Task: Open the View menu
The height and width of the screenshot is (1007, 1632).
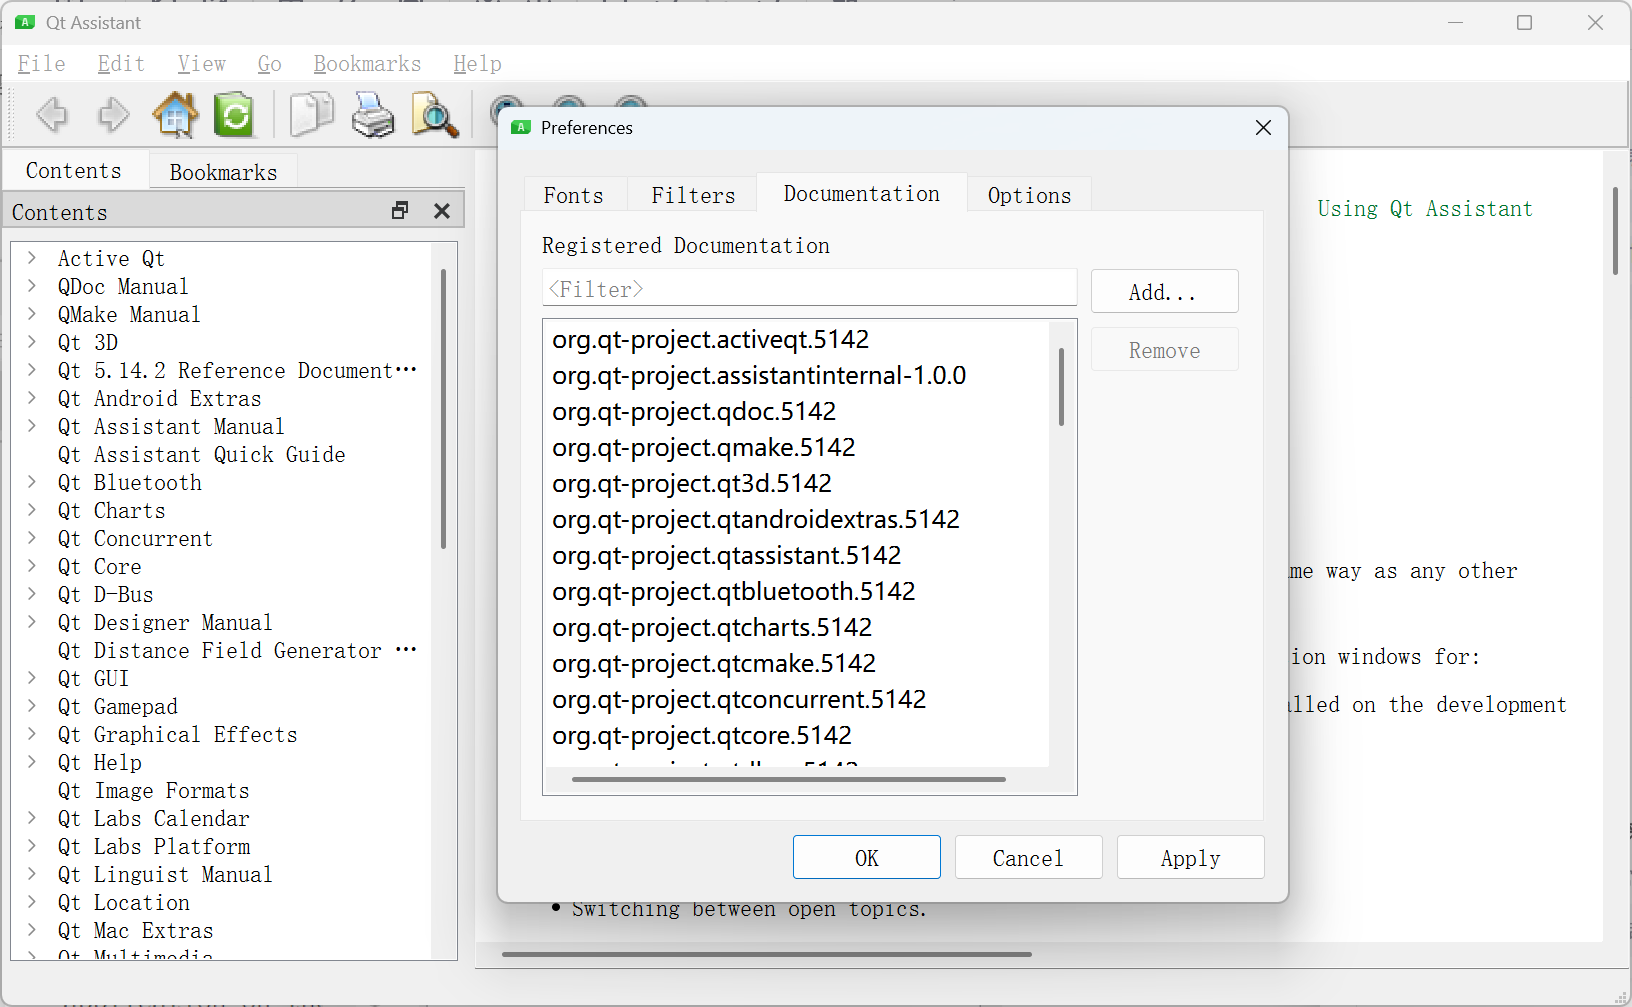Action: 202,64
